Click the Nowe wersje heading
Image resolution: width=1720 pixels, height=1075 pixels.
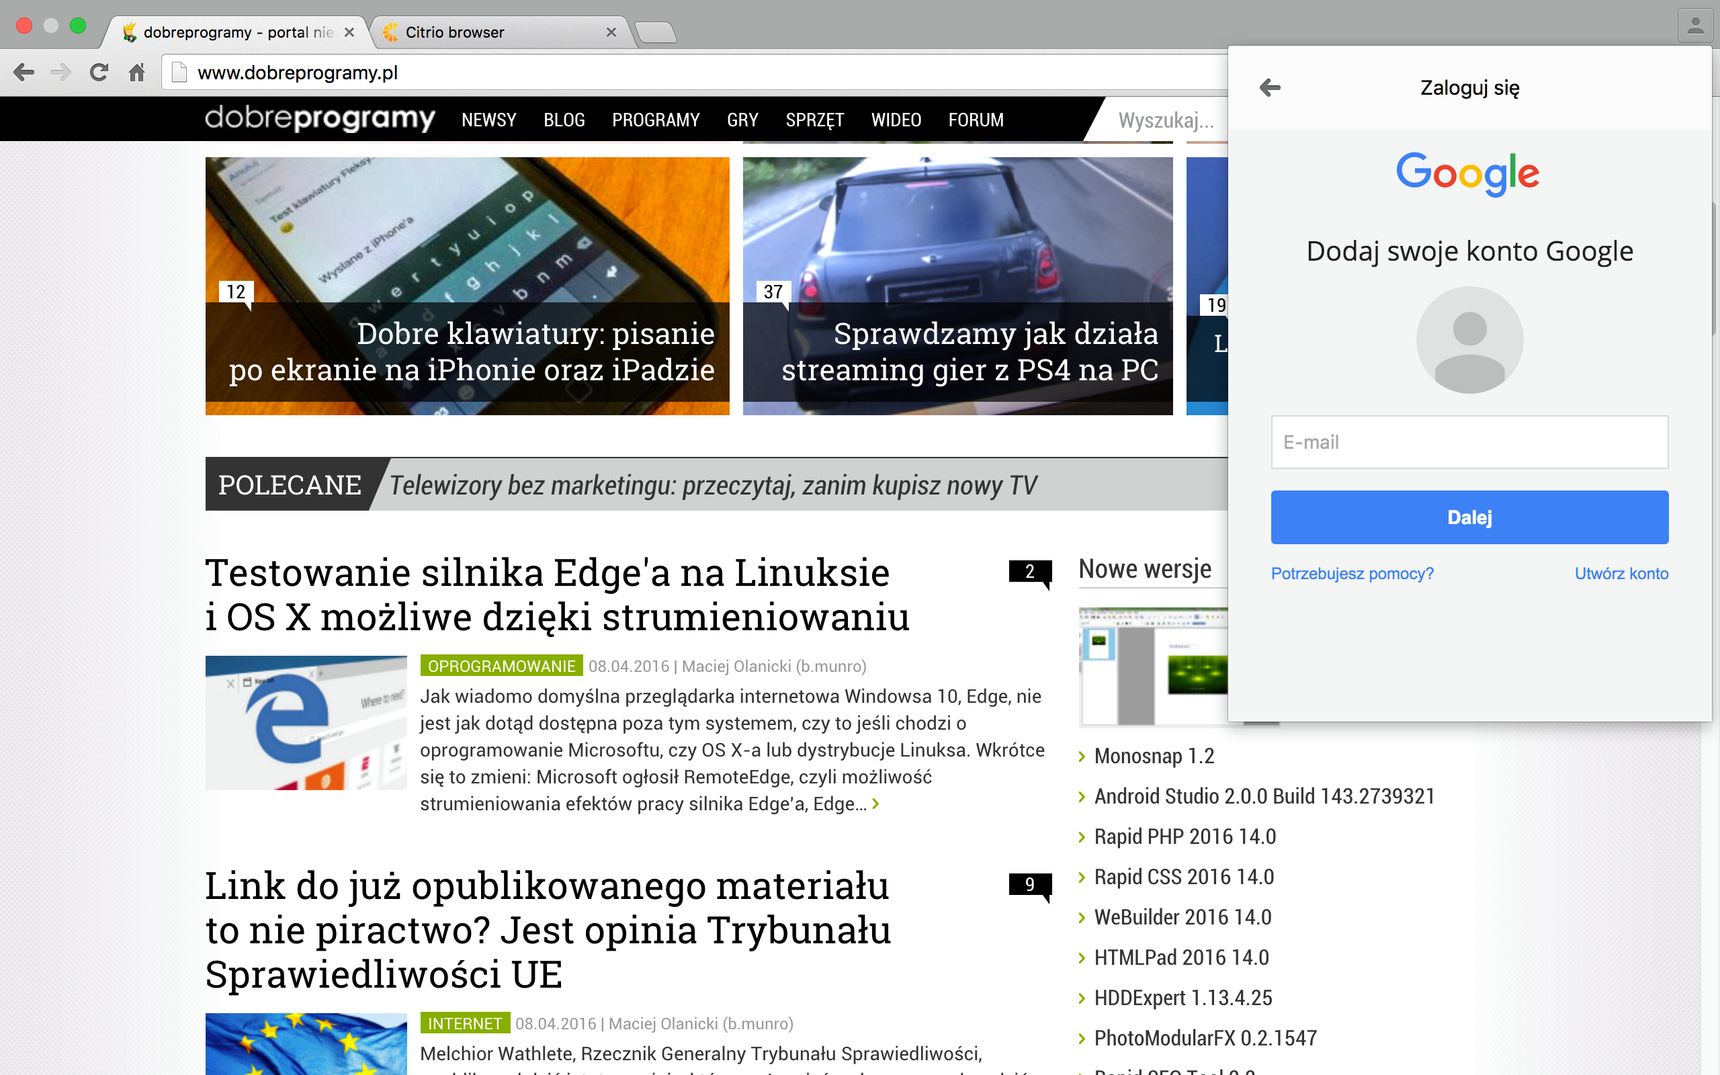click(1145, 569)
